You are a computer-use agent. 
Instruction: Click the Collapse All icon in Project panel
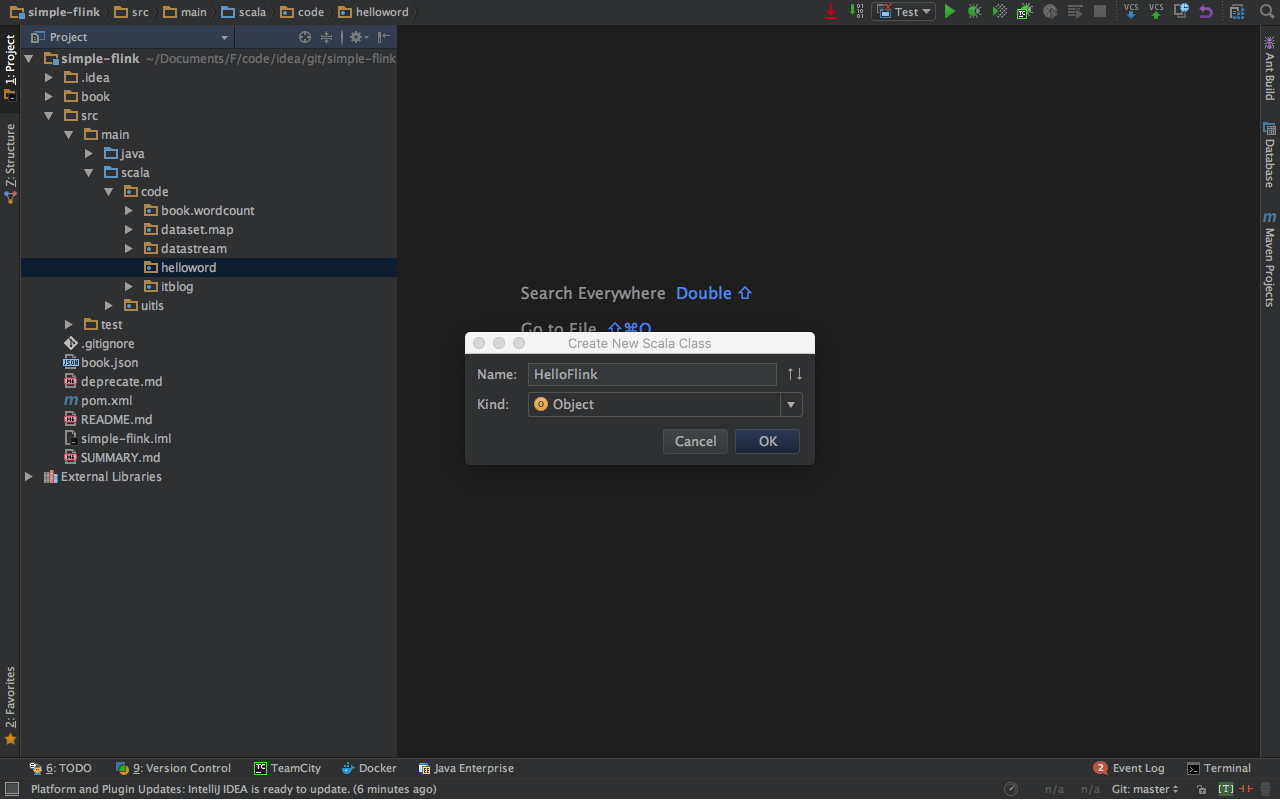[x=326, y=37]
